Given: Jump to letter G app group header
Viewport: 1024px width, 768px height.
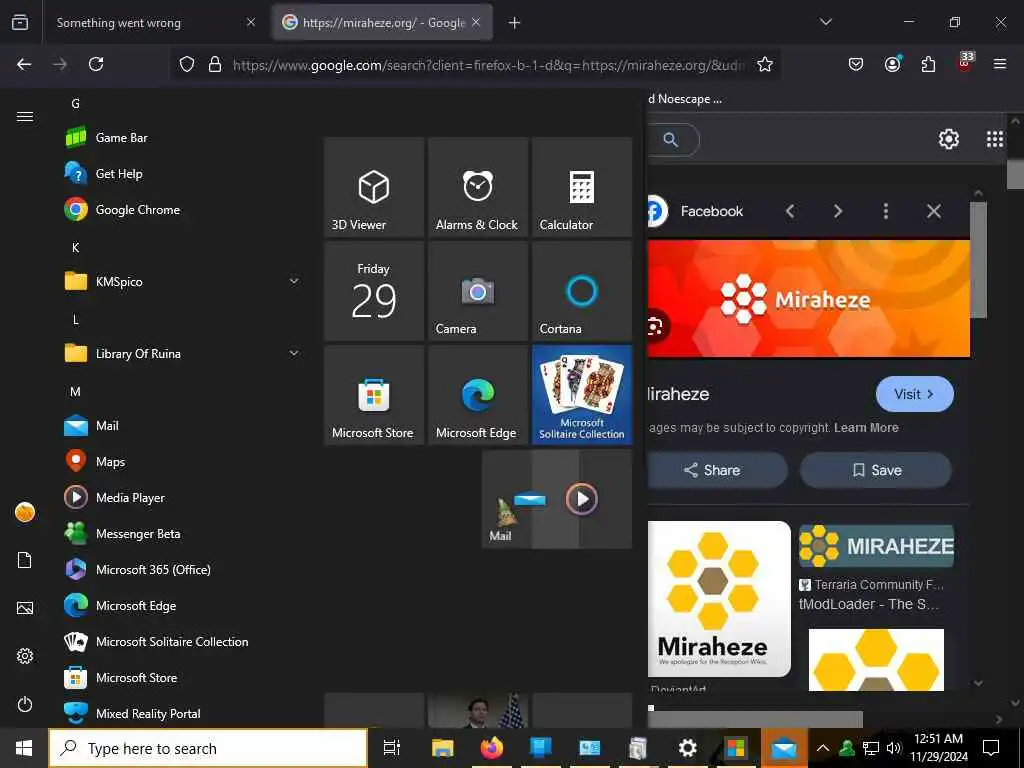Looking at the screenshot, I should [75, 103].
